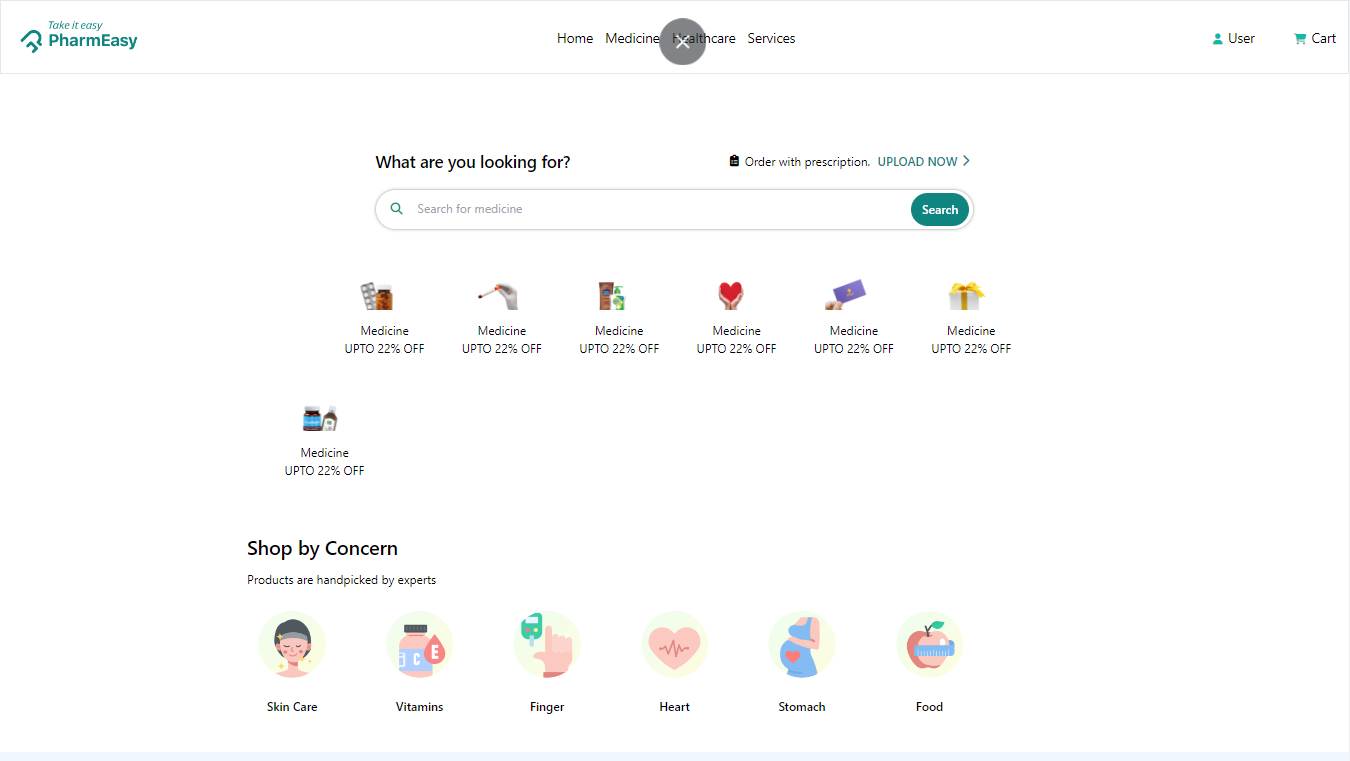Click the purple card in hand icon

coord(845,295)
